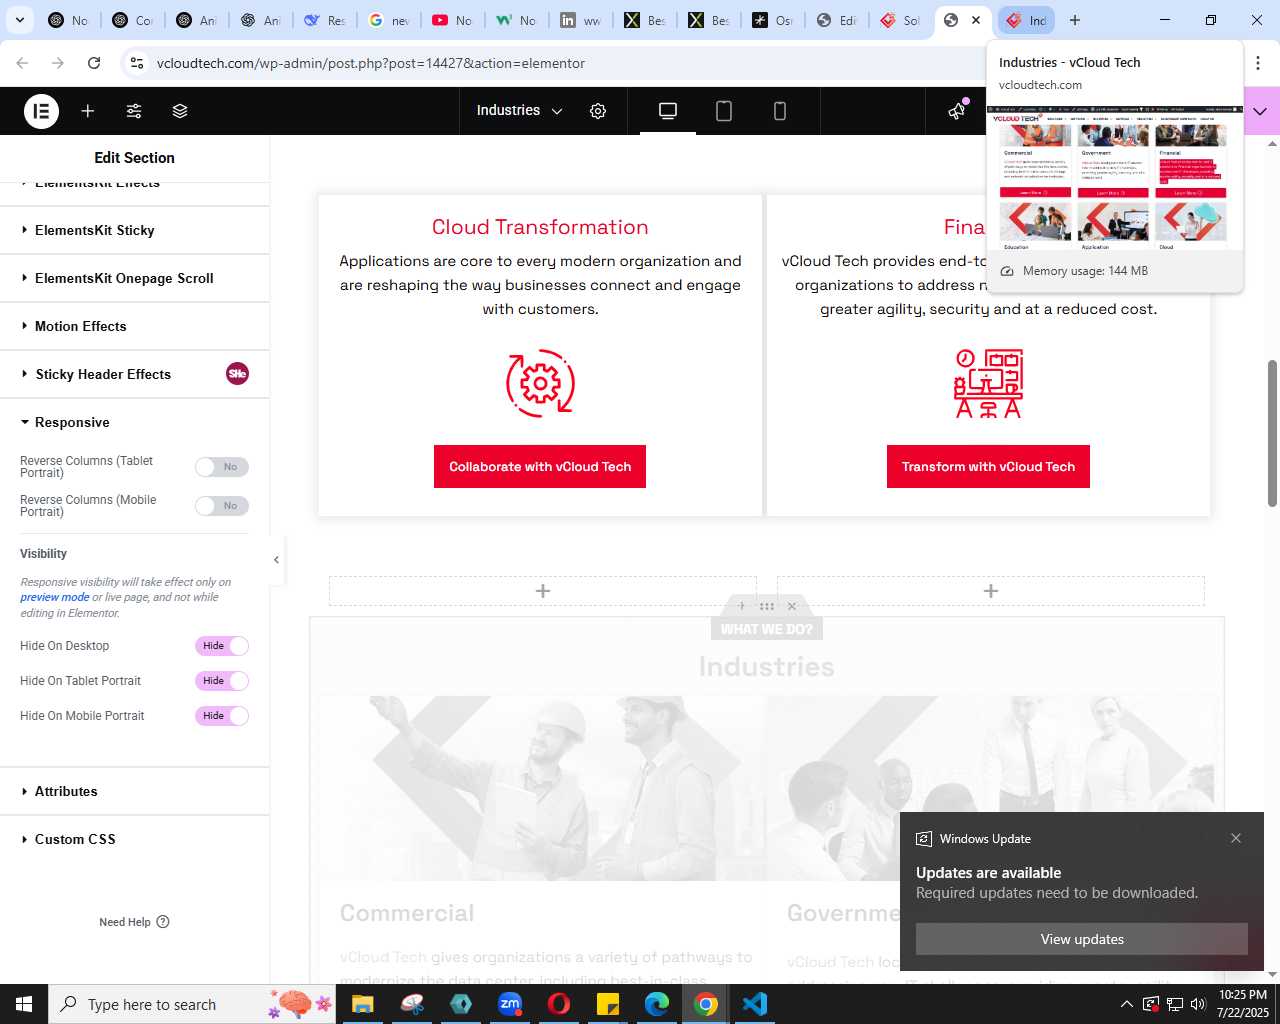Expand Motion Effects section
The width and height of the screenshot is (1280, 1024).
tap(134, 326)
